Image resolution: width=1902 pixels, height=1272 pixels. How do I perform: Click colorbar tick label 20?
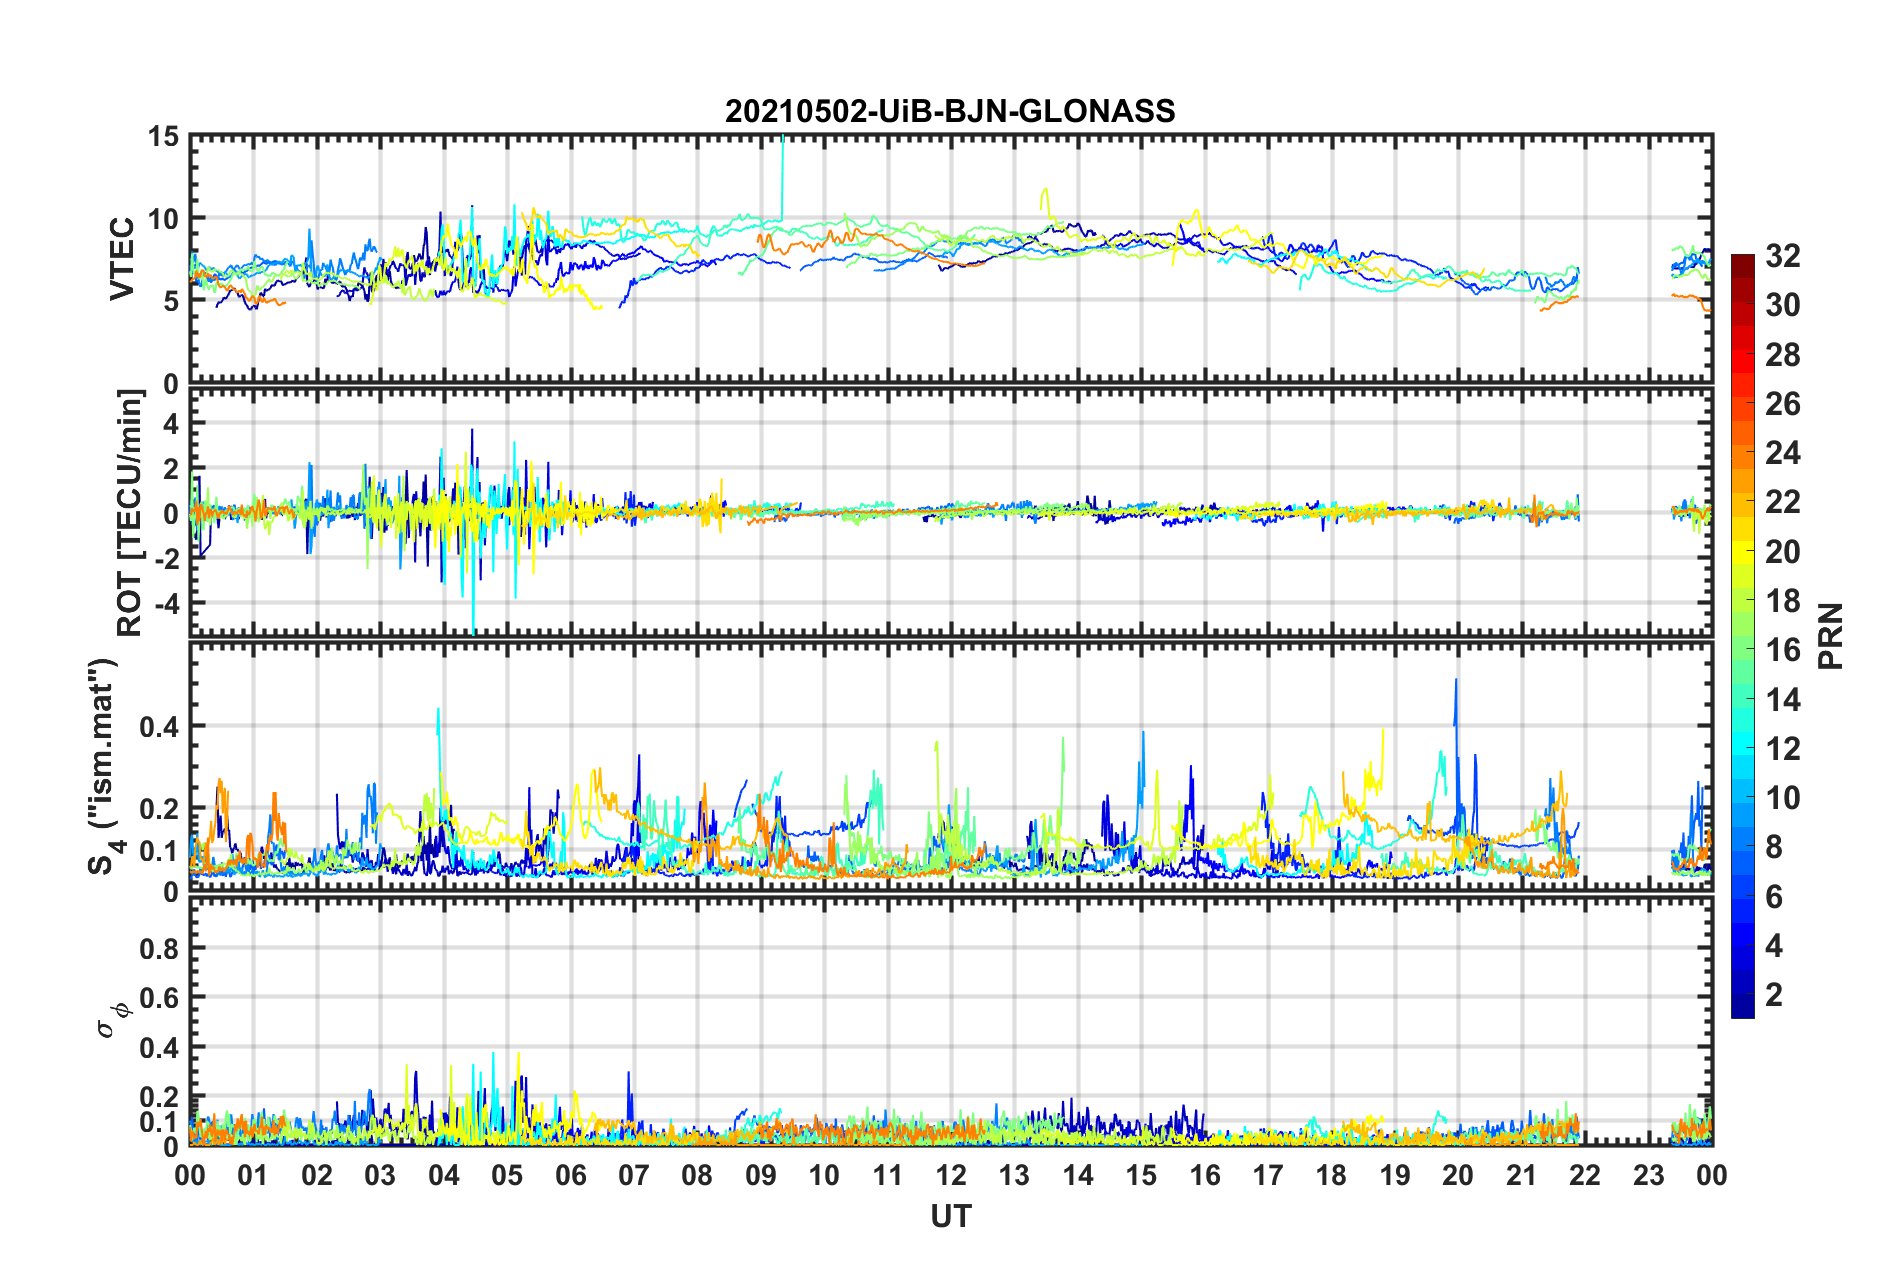click(x=1783, y=551)
